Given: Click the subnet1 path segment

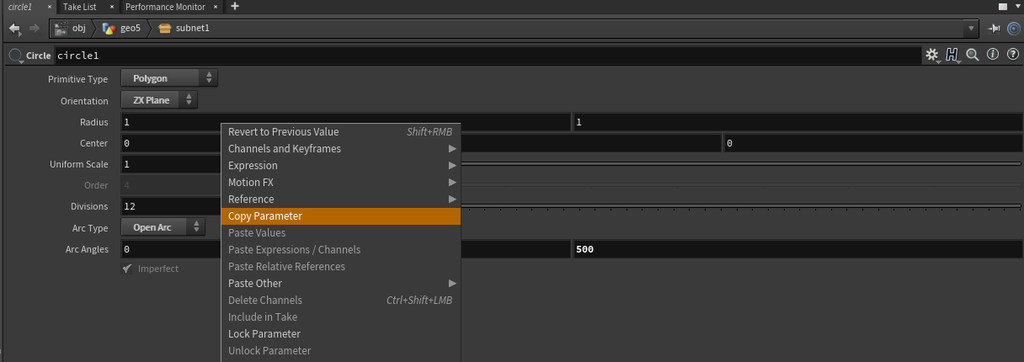Looking at the screenshot, I should click(x=185, y=29).
